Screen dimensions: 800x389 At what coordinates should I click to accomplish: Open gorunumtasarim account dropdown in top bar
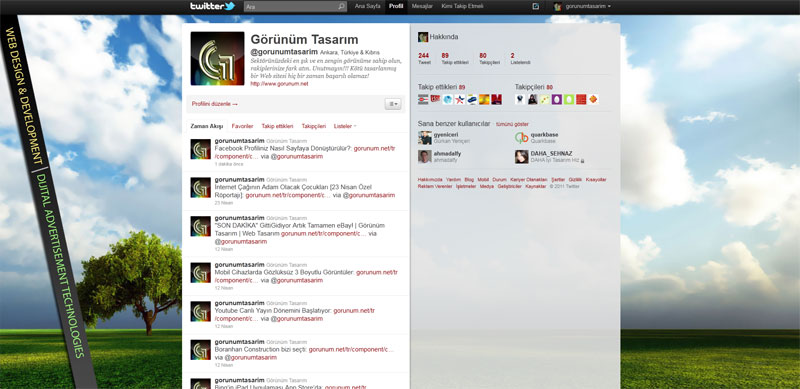588,7
